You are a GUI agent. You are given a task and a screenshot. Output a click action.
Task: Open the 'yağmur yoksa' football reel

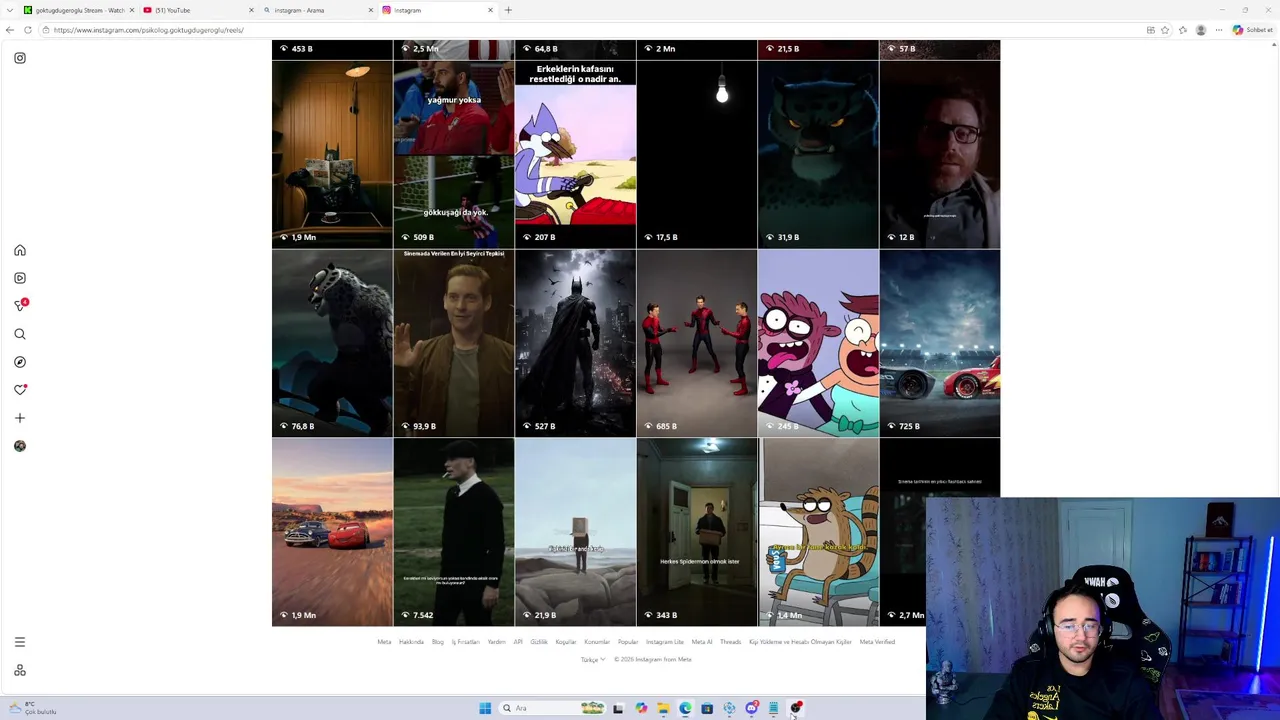(454, 154)
